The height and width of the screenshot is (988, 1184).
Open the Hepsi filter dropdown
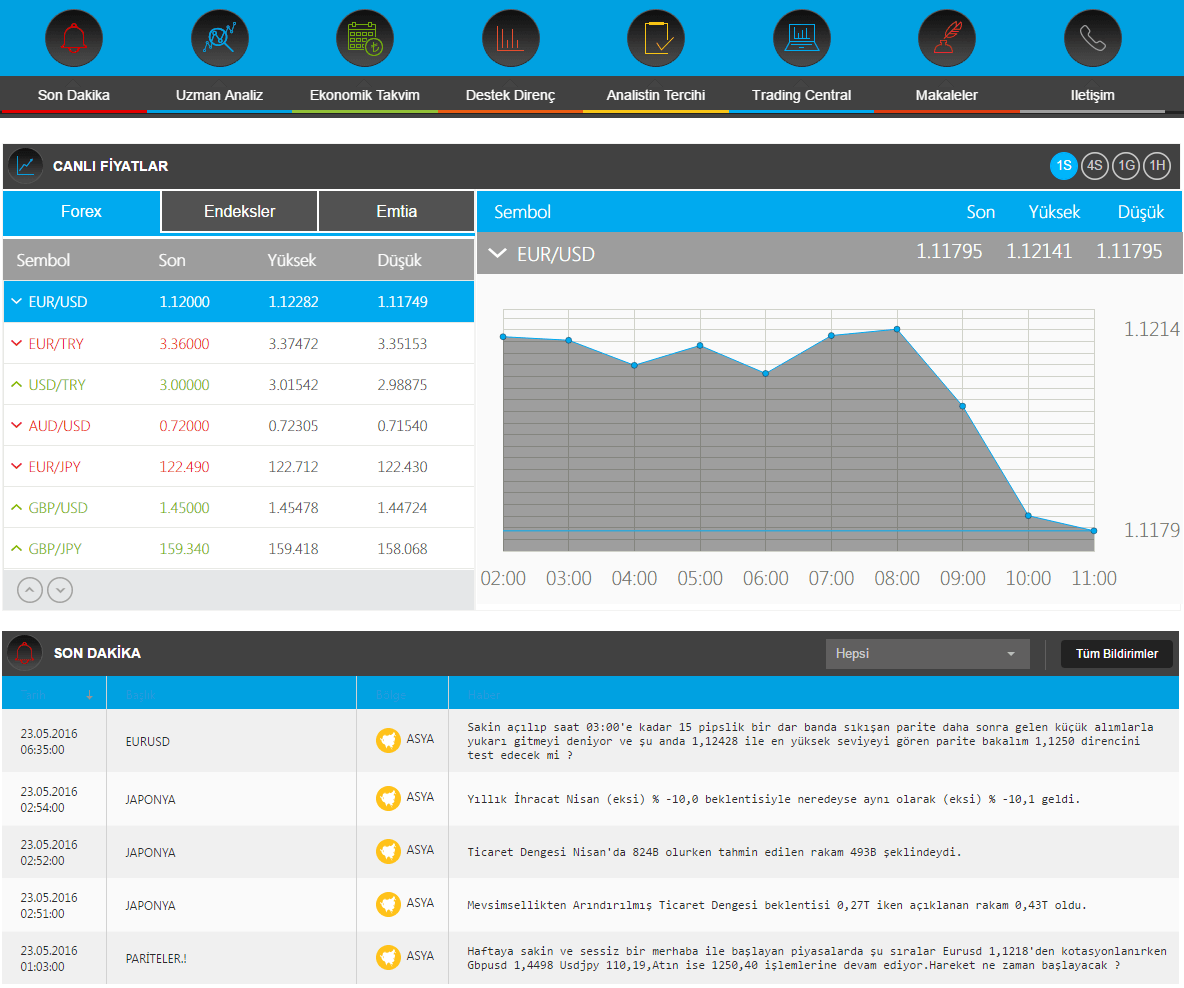click(x=927, y=653)
